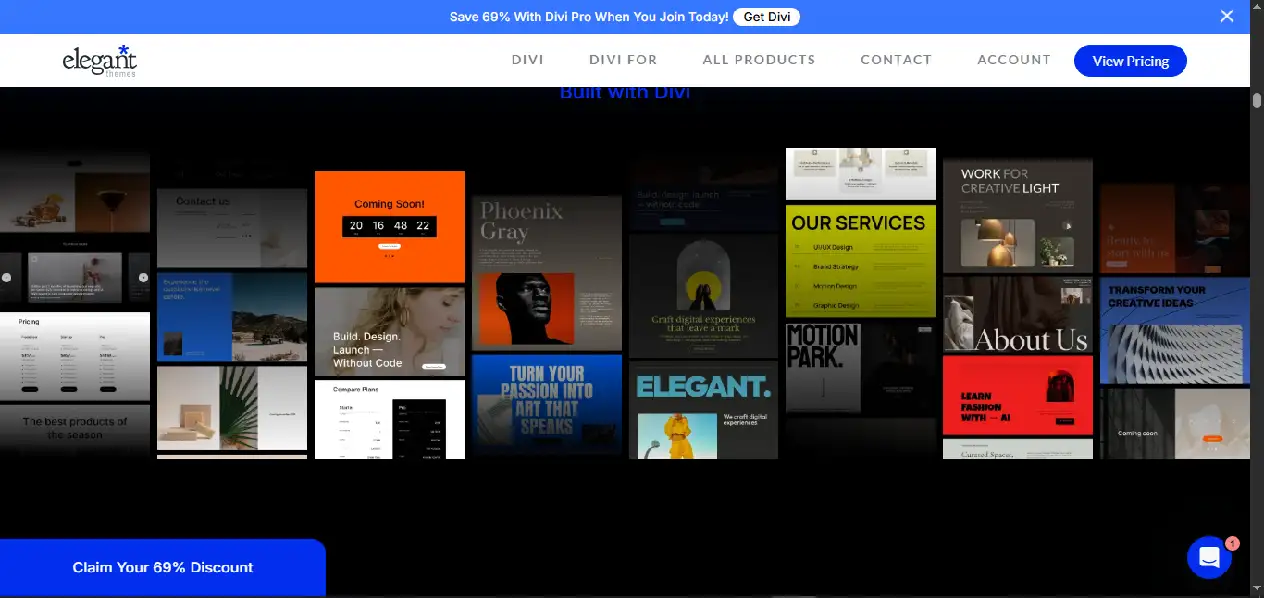Viewport: 1264px width, 598px height.
Task: Open the About Us layout thumbnail
Action: [1018, 314]
